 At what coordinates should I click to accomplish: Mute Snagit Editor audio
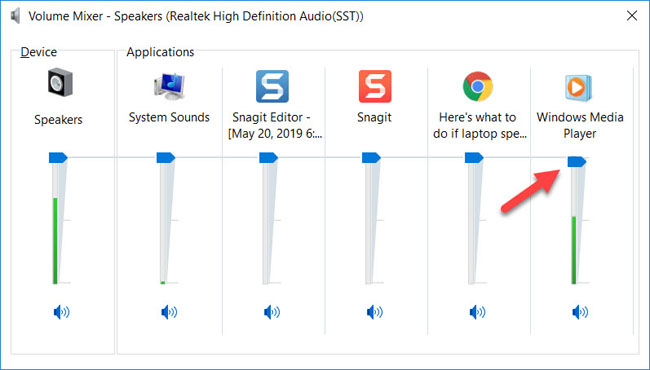tap(272, 312)
